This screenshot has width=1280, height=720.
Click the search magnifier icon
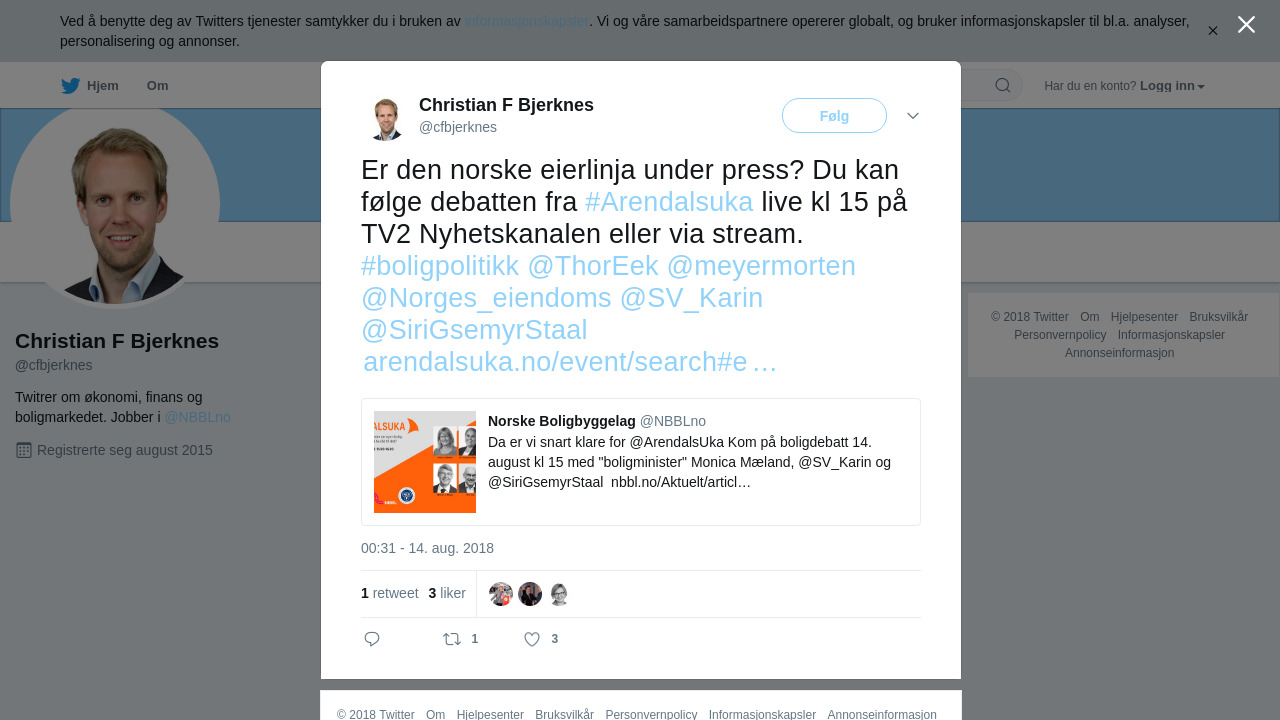coord(1002,85)
